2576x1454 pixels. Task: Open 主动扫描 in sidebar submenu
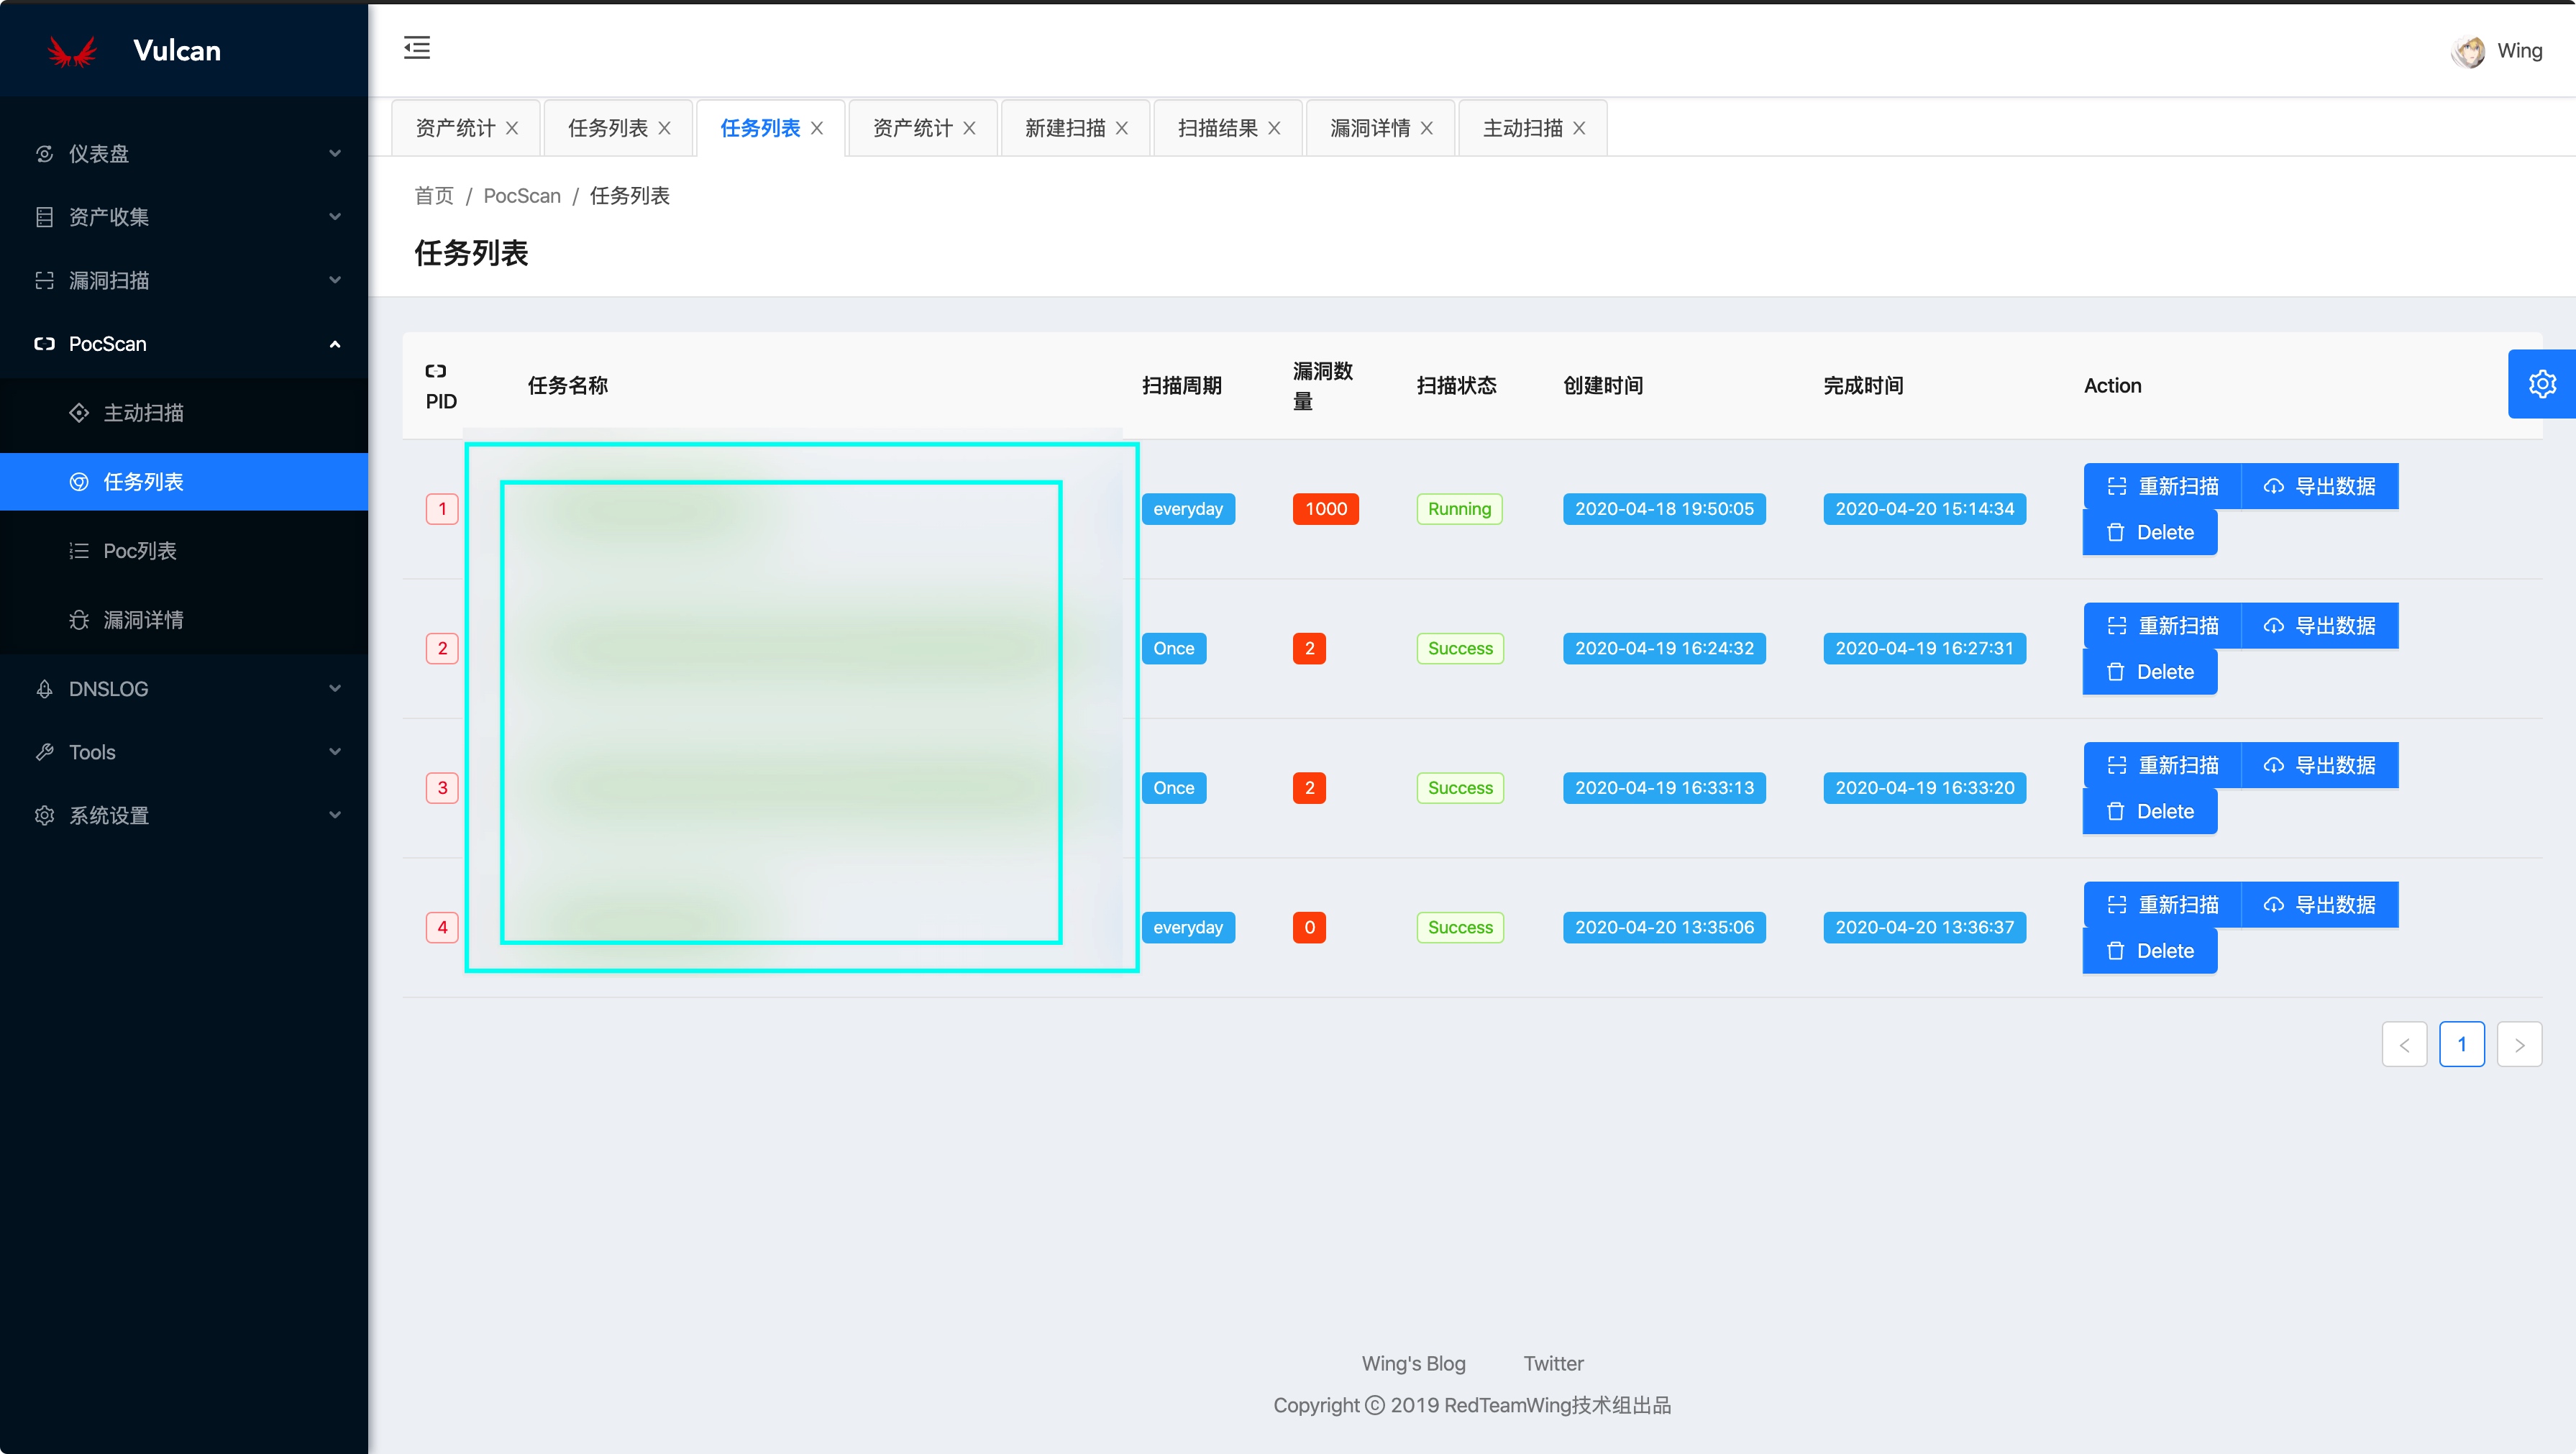coord(143,413)
